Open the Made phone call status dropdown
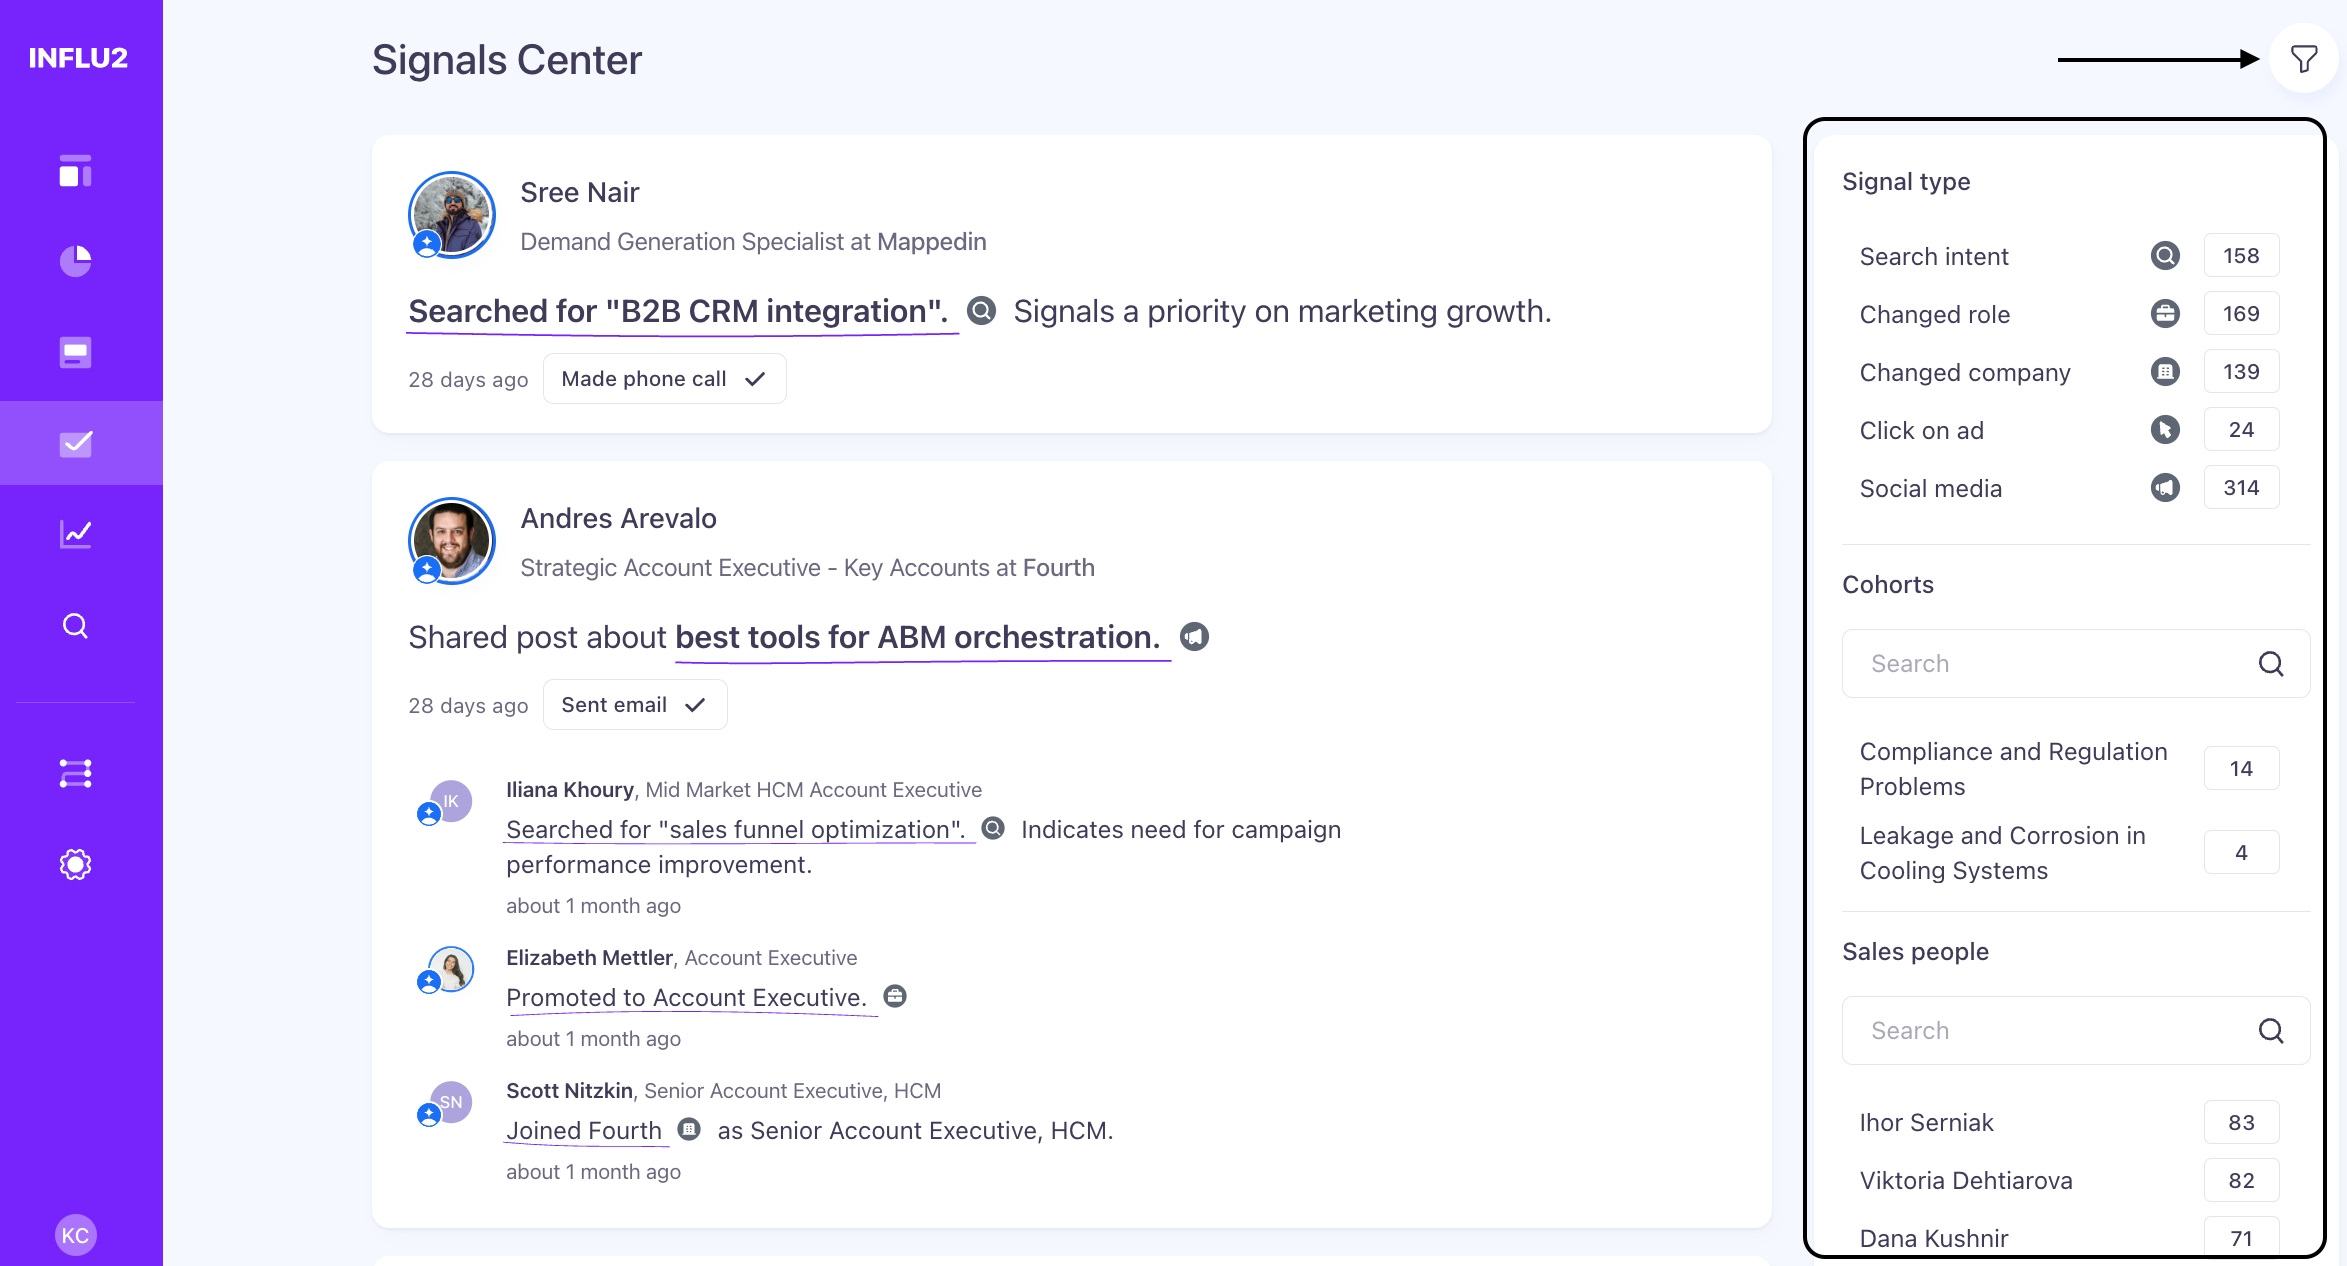Image resolution: width=2347 pixels, height=1266 pixels. click(x=664, y=379)
